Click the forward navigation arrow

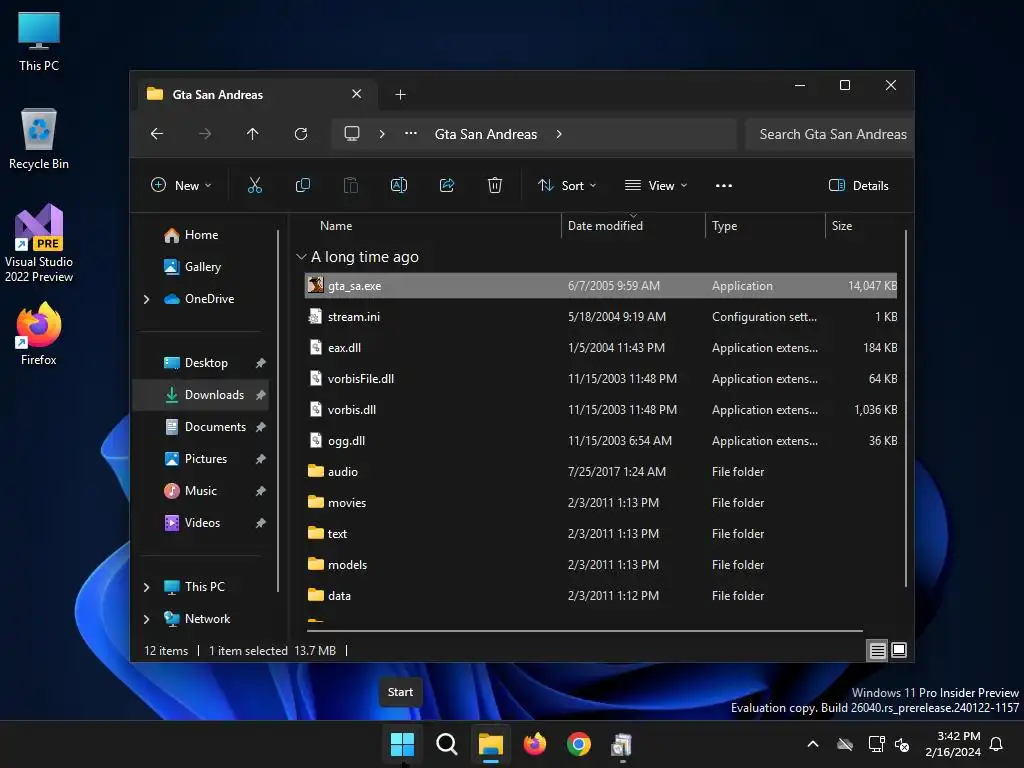click(x=205, y=134)
